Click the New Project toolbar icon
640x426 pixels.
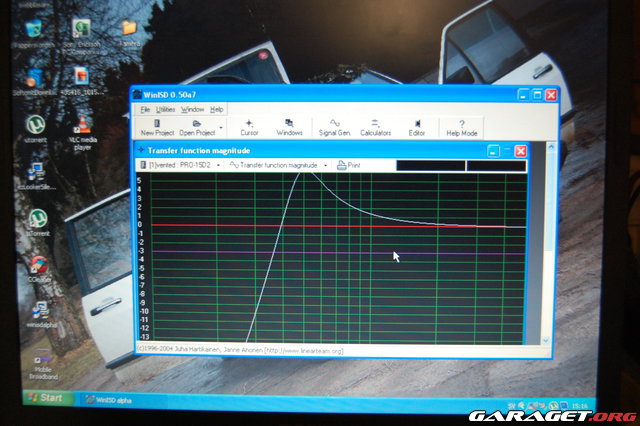point(157,126)
